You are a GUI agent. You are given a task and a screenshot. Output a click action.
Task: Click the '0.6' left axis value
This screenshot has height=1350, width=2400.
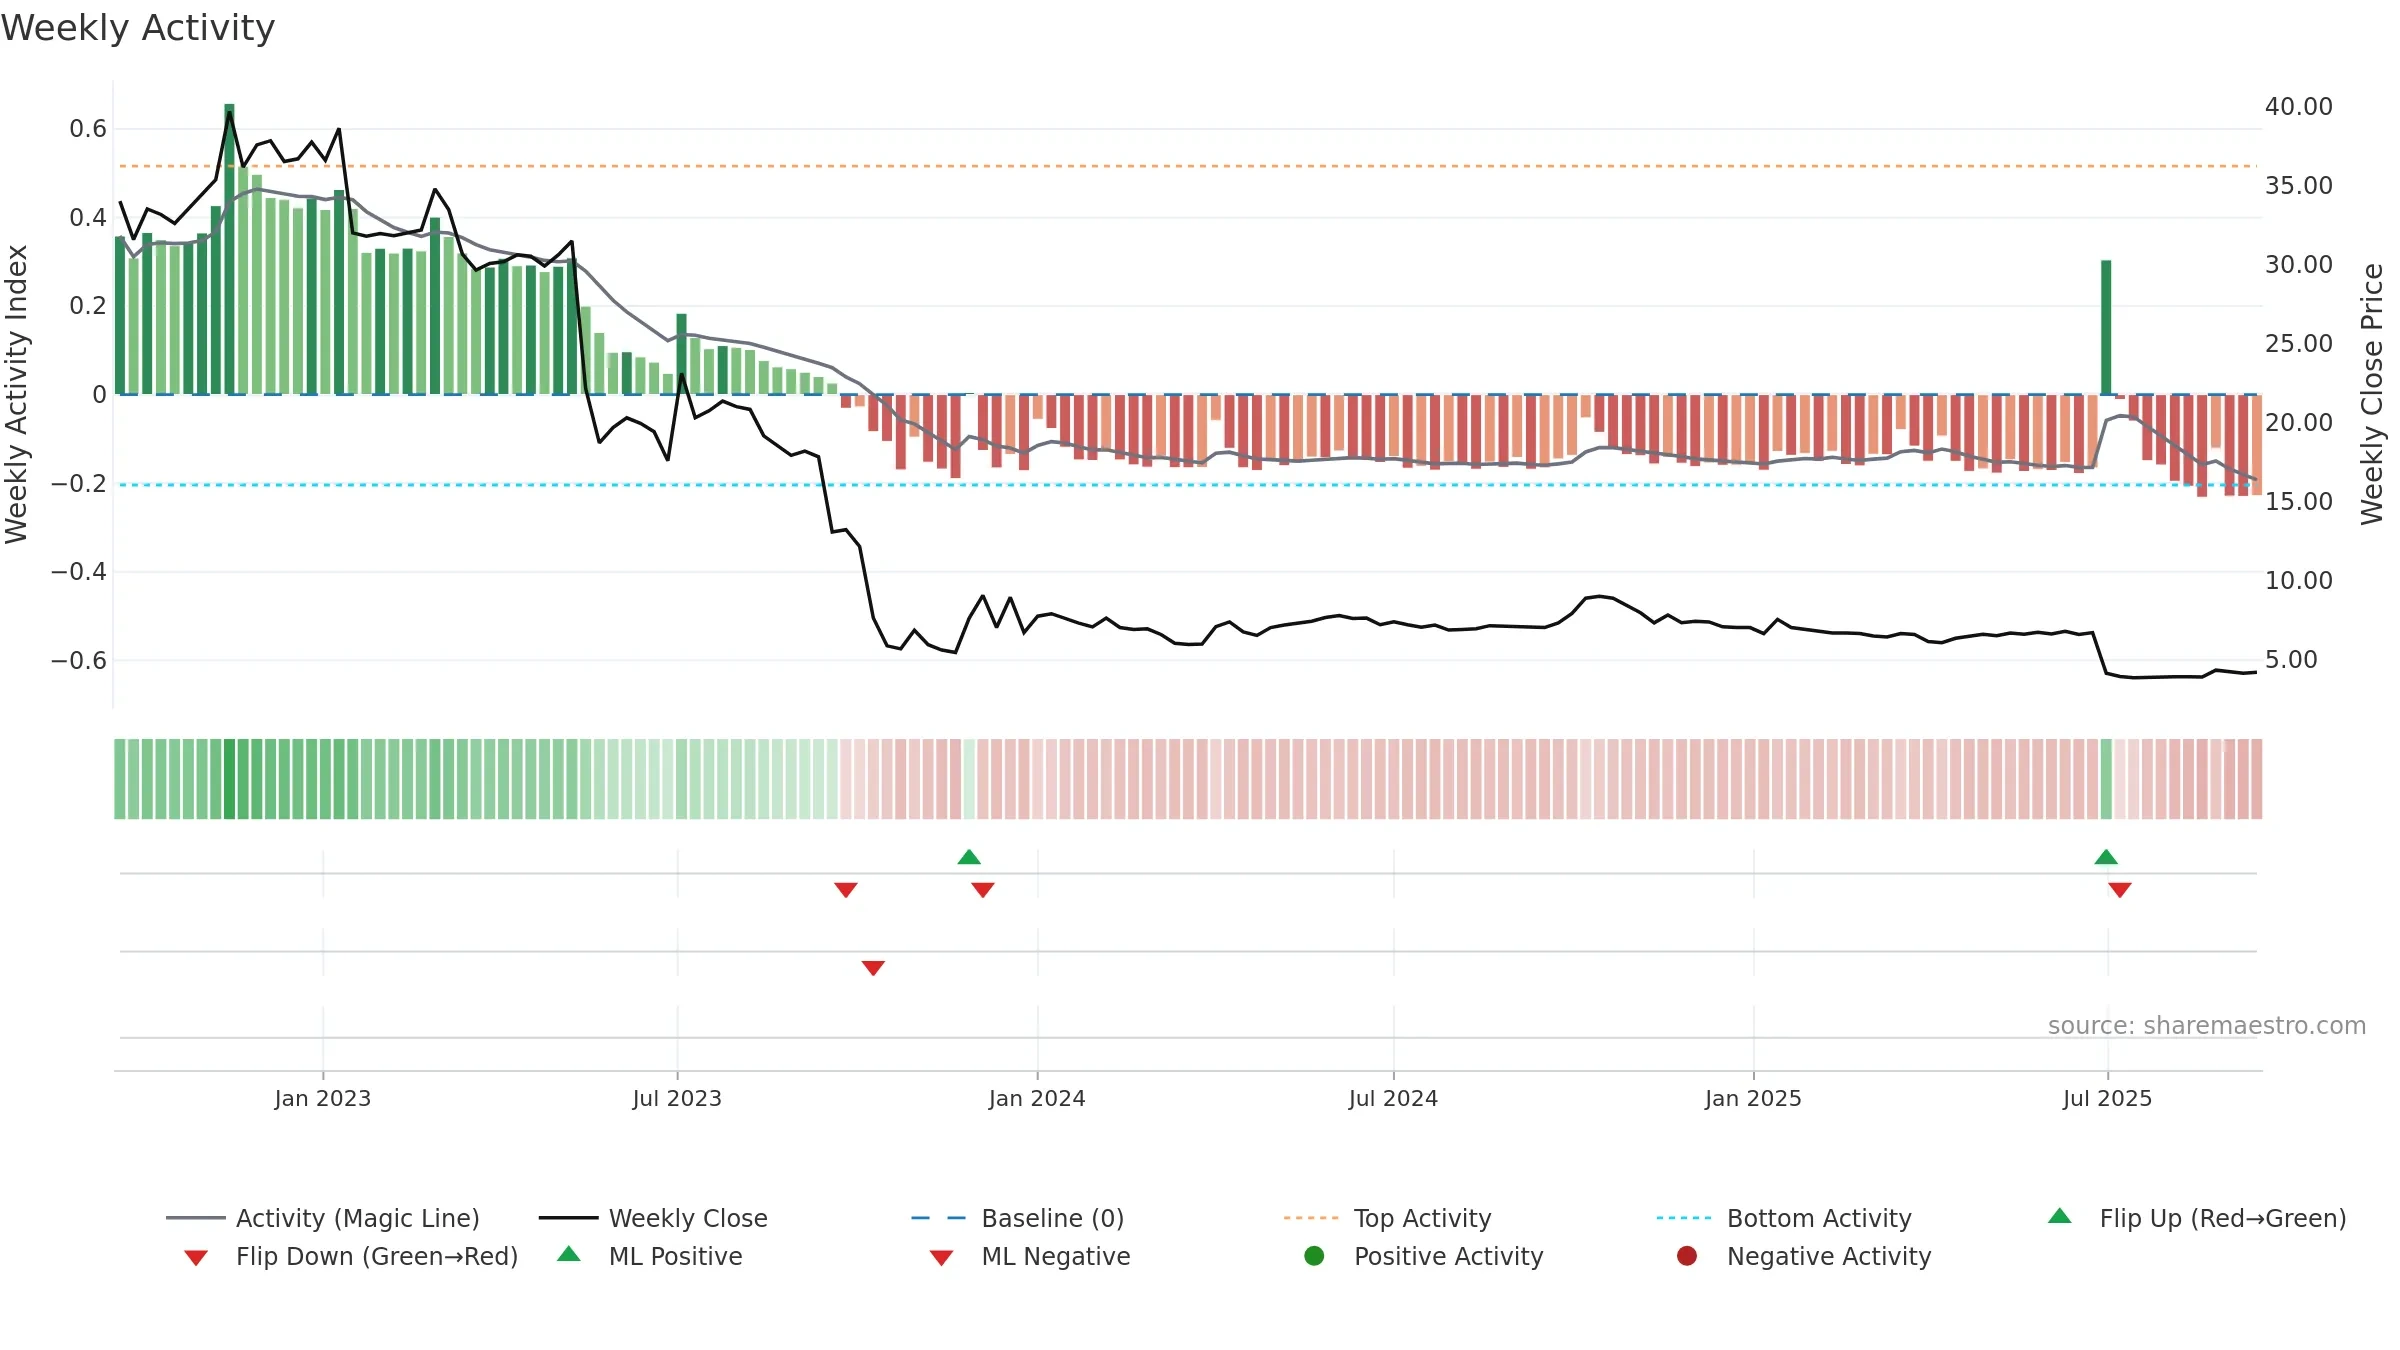[88, 129]
